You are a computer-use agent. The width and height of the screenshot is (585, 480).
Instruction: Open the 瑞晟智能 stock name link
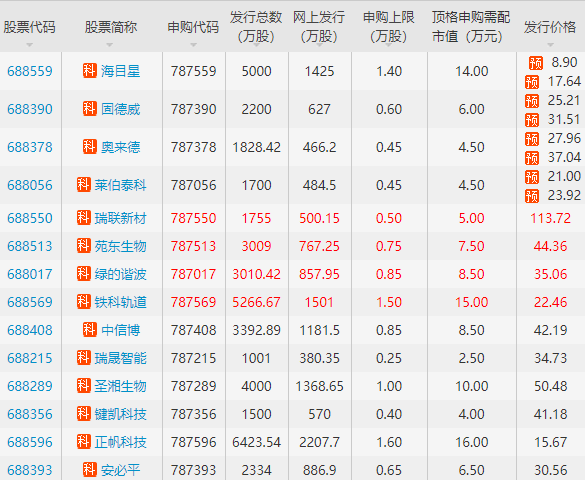point(121,358)
